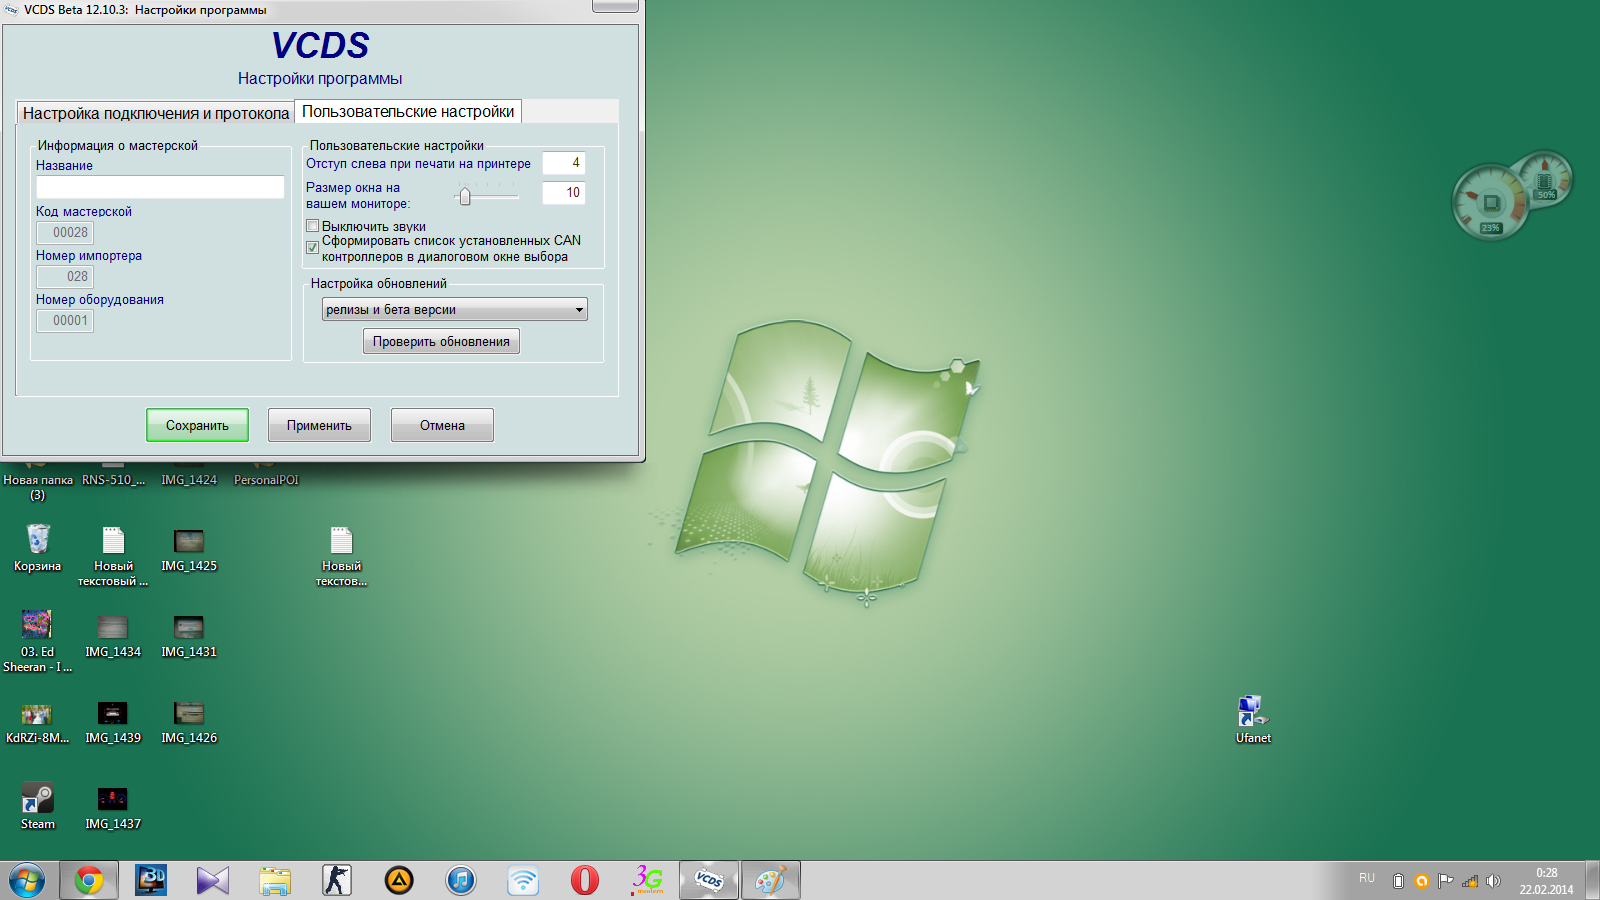Open iTunes from the taskbar
The image size is (1600, 900).
pyautogui.click(x=460, y=880)
